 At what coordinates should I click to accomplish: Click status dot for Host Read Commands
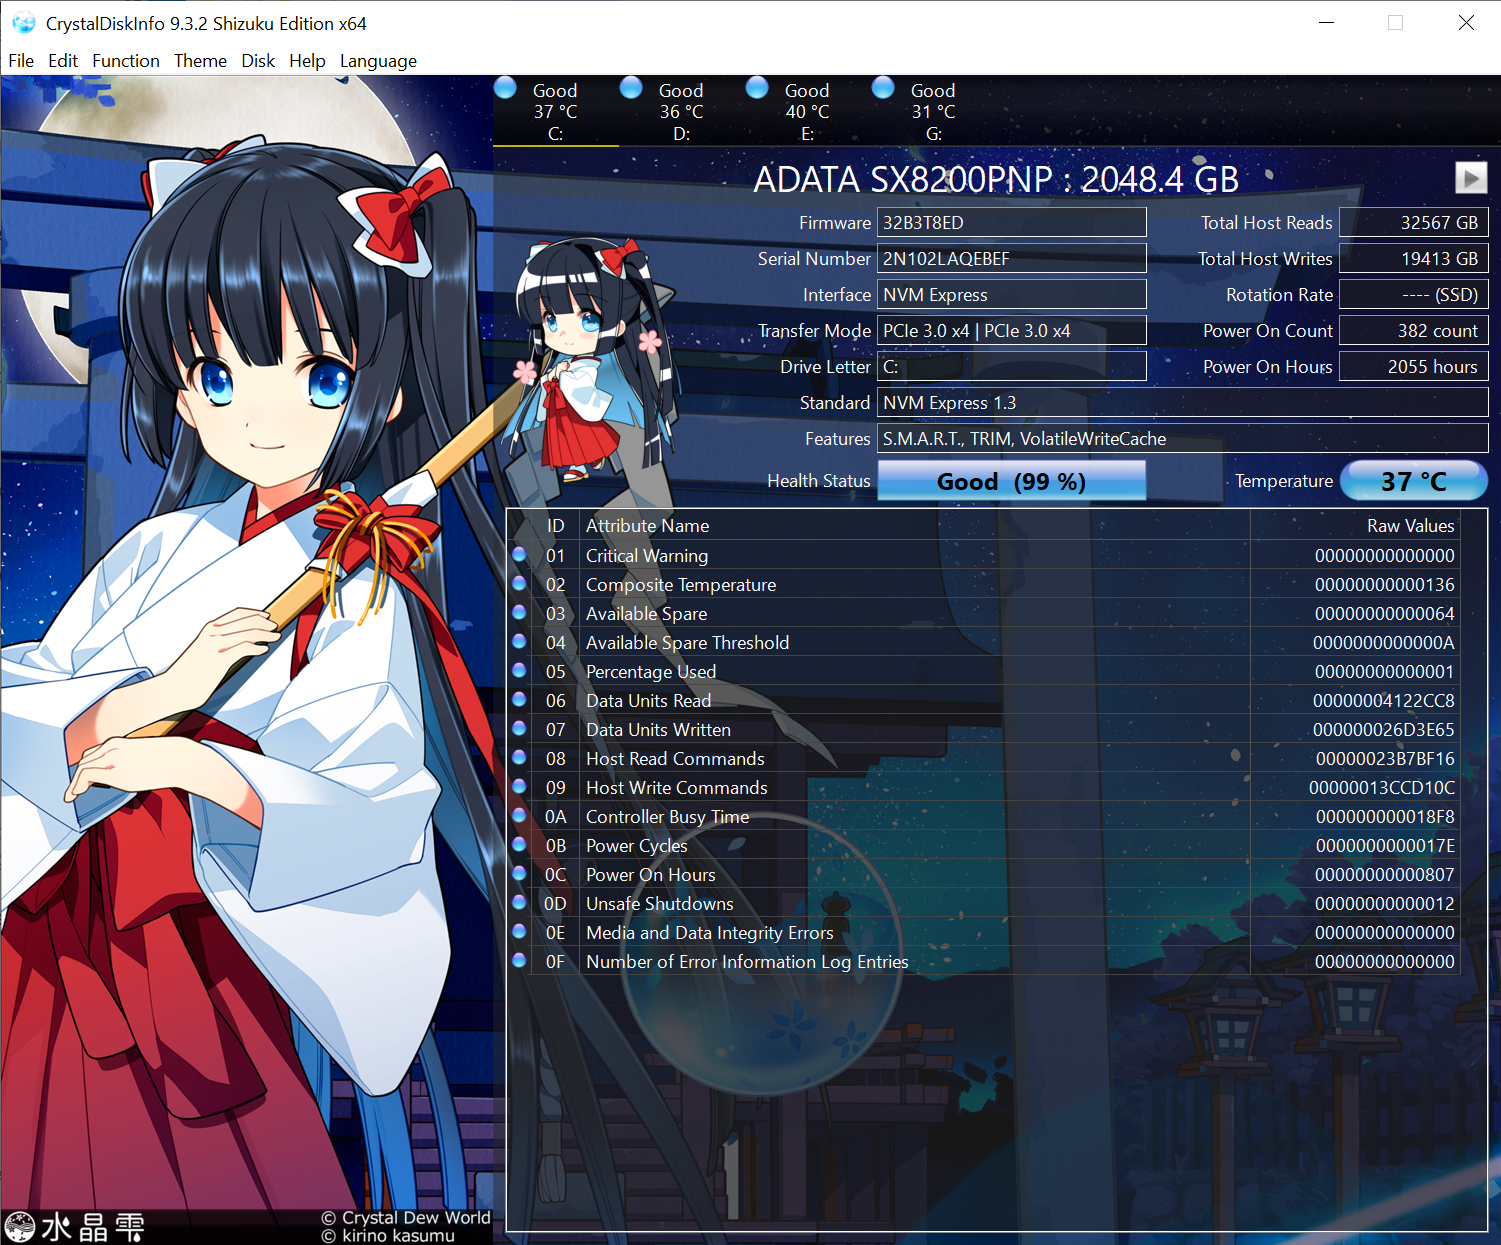pyautogui.click(x=519, y=757)
